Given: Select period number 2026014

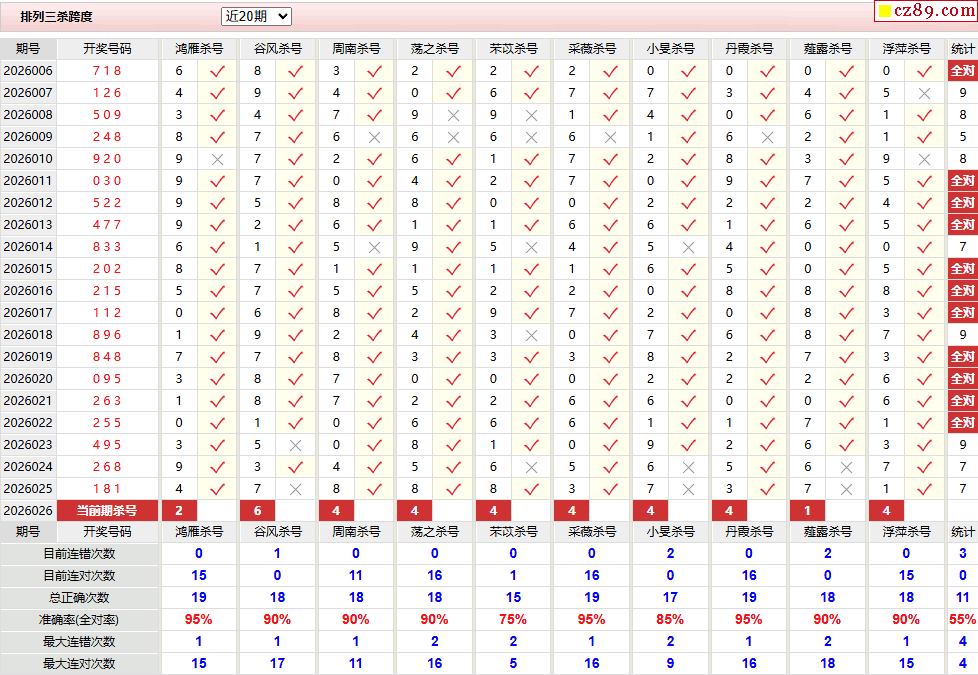Looking at the screenshot, I should point(28,246).
